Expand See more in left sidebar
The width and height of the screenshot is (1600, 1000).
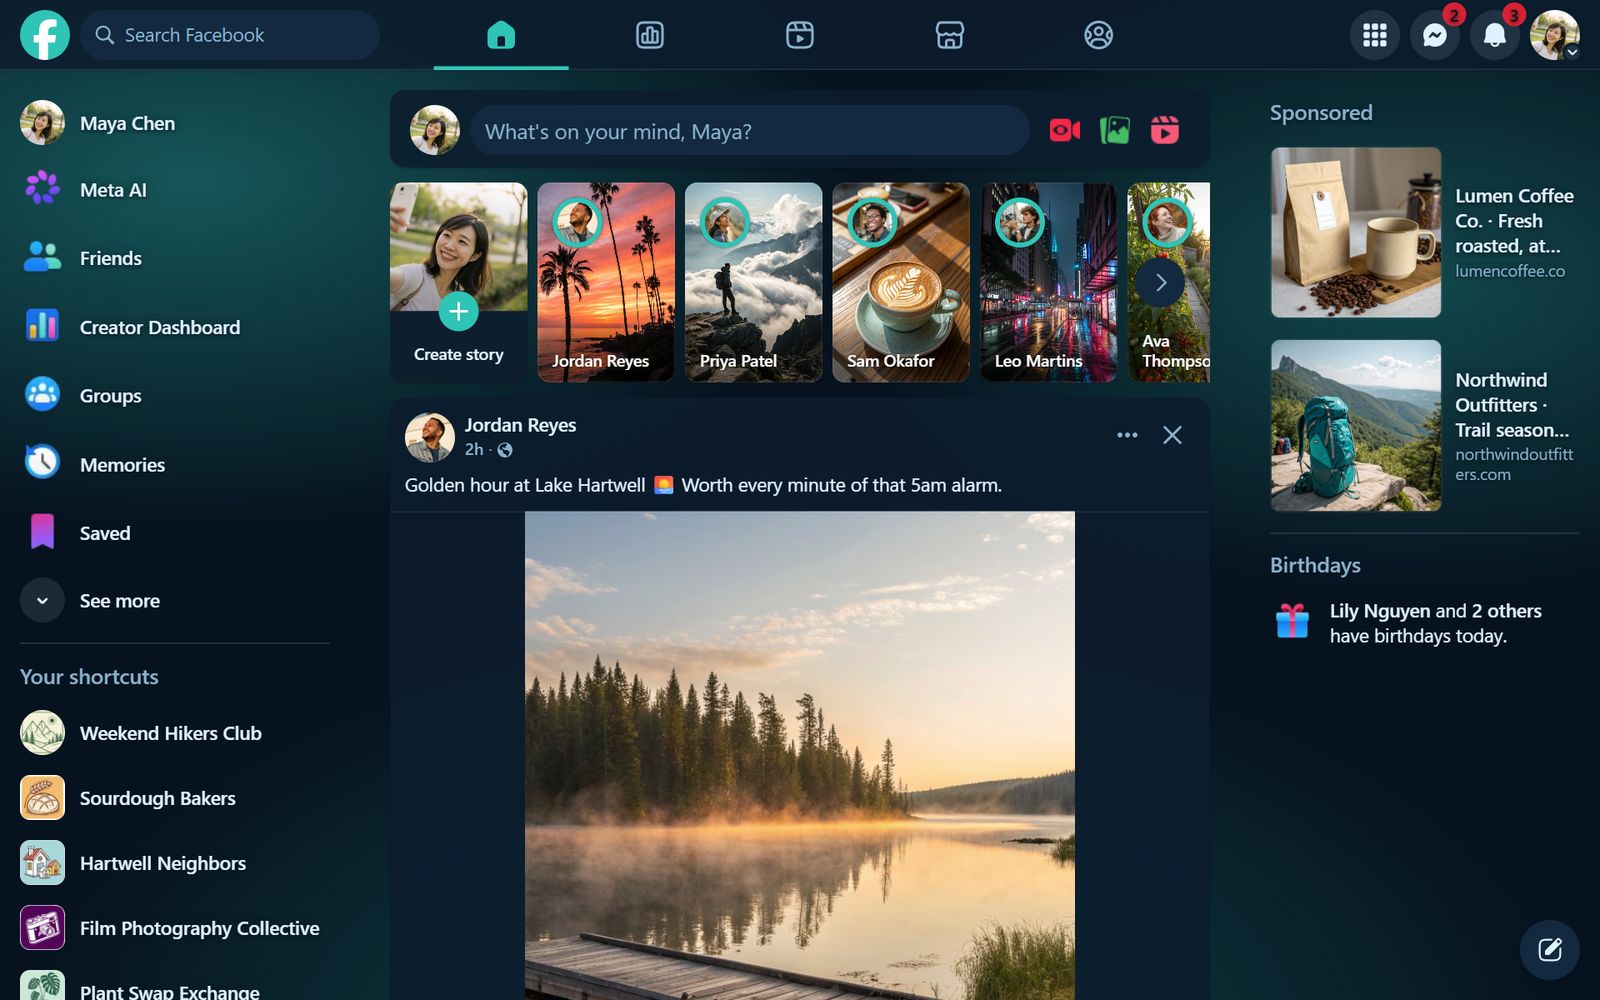coord(175,601)
